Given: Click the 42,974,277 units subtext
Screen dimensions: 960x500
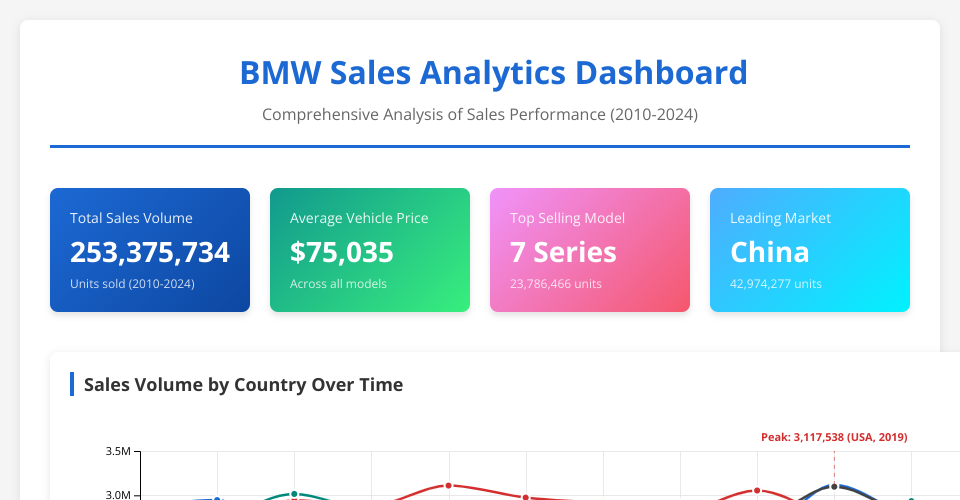Looking at the screenshot, I should [776, 284].
